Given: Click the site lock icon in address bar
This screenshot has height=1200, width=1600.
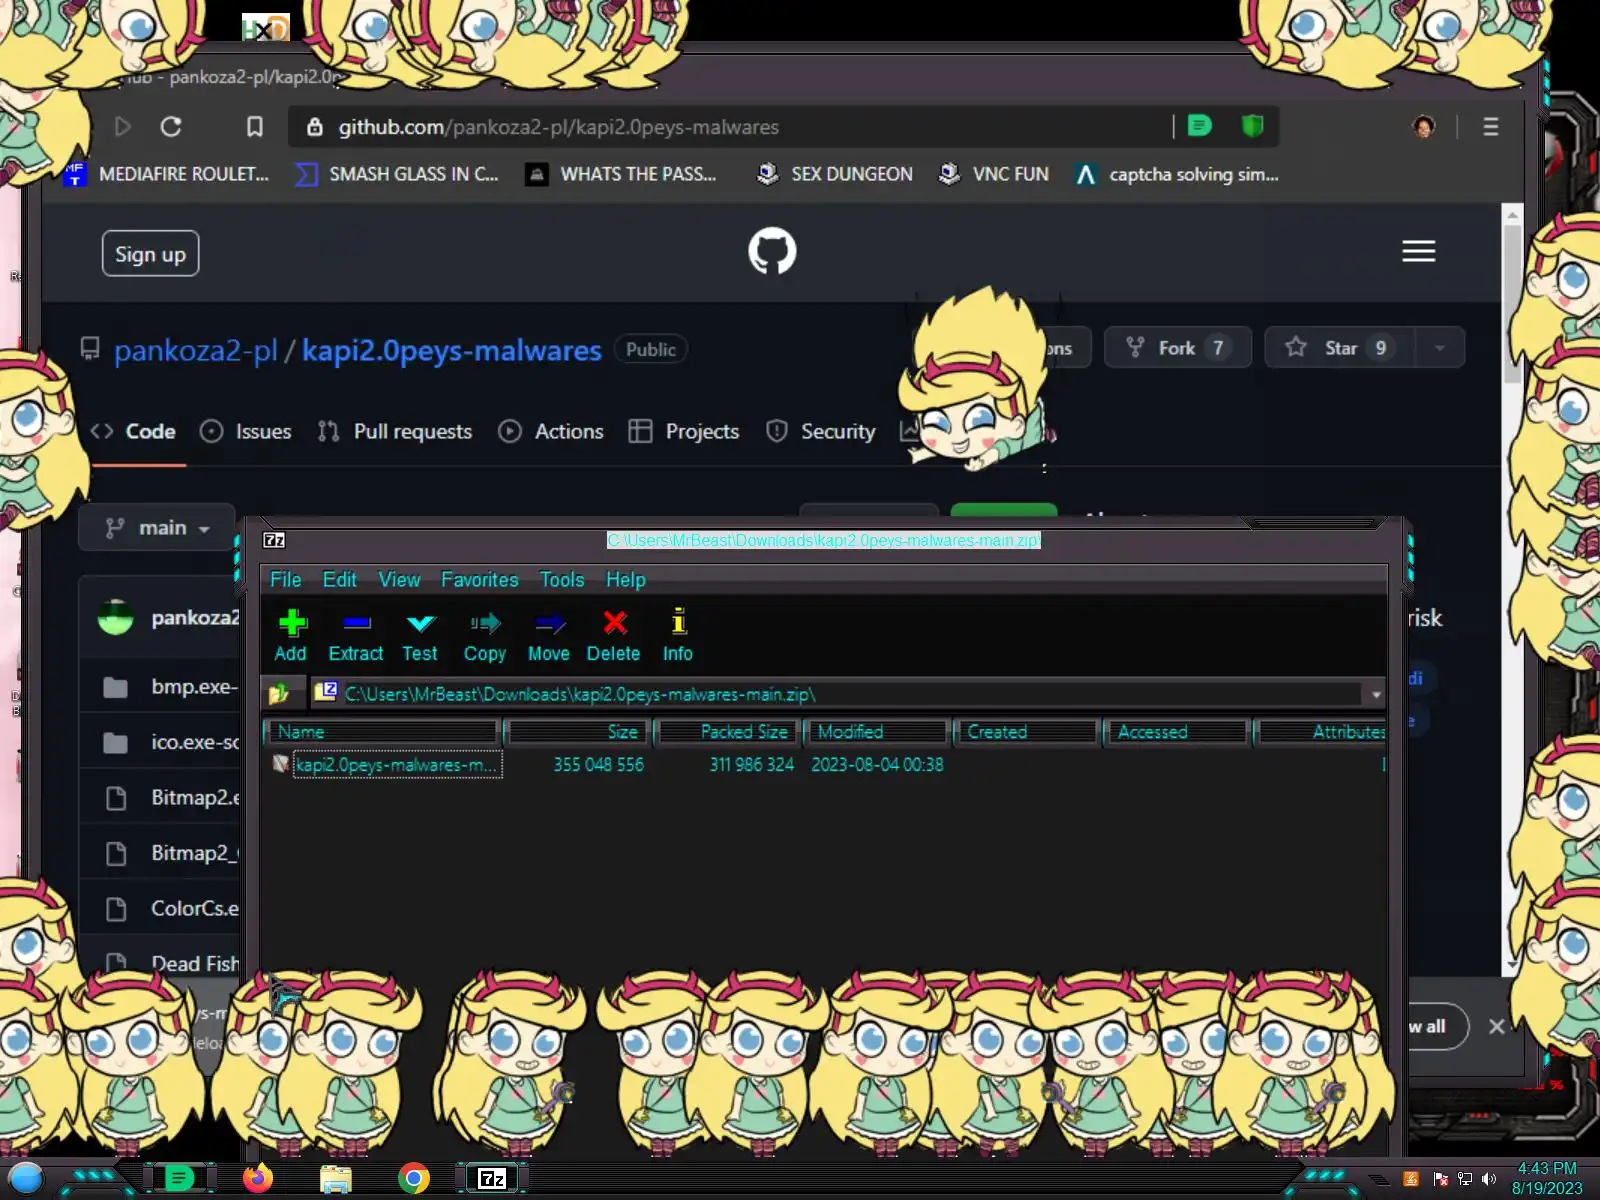Looking at the screenshot, I should click(315, 127).
